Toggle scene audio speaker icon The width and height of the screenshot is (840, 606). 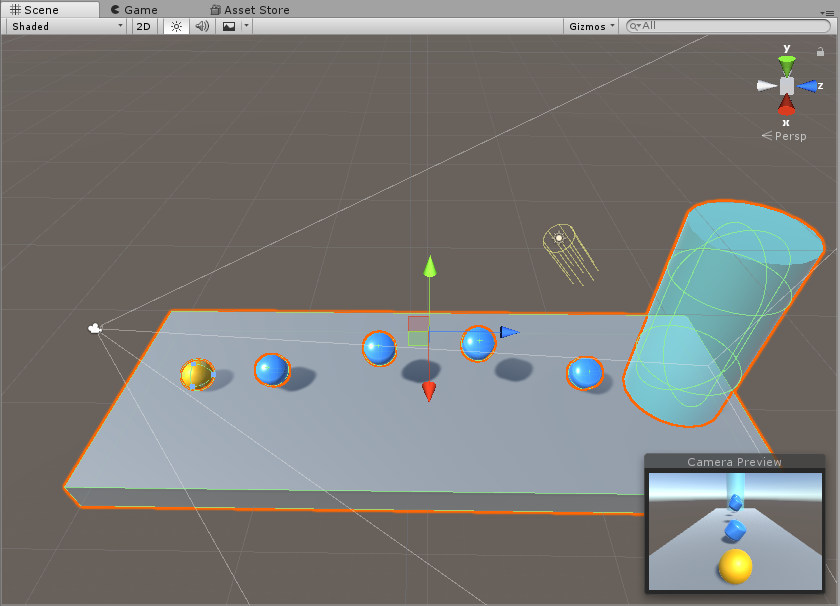202,26
